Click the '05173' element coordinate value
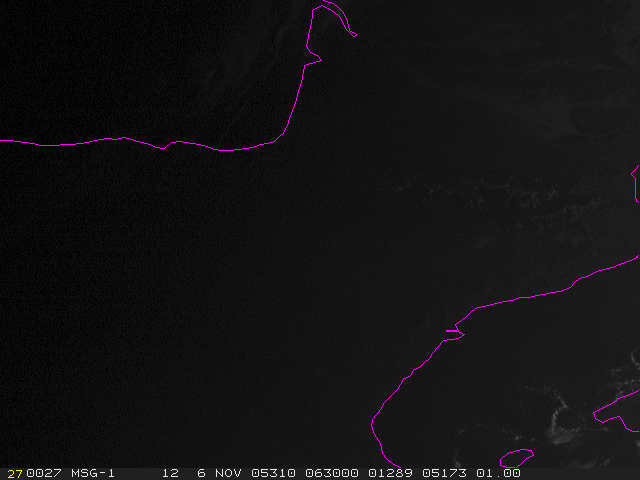This screenshot has height=480, width=640. [x=444, y=473]
